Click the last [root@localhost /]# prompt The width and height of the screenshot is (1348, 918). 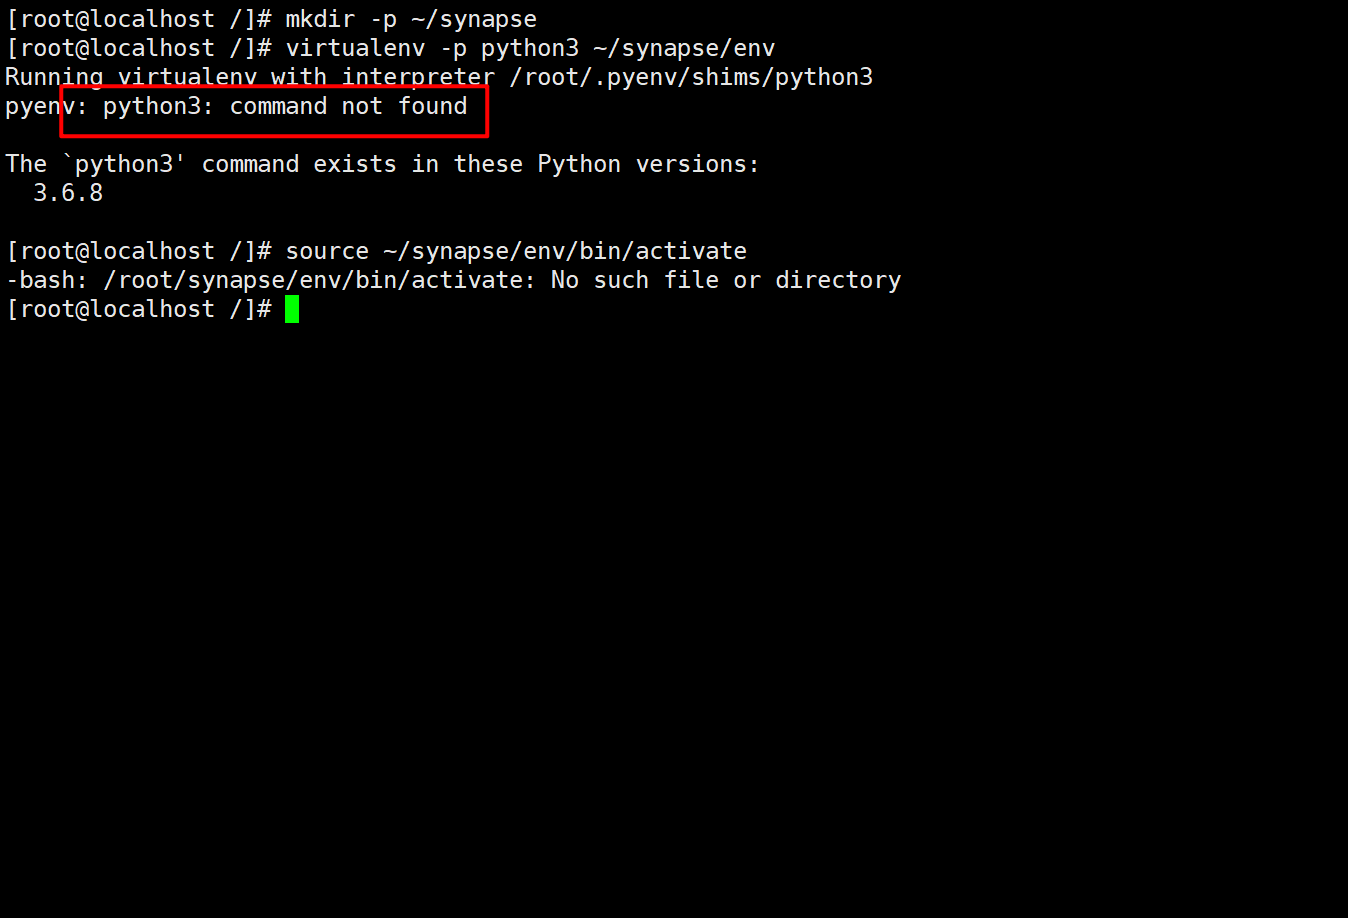138,309
